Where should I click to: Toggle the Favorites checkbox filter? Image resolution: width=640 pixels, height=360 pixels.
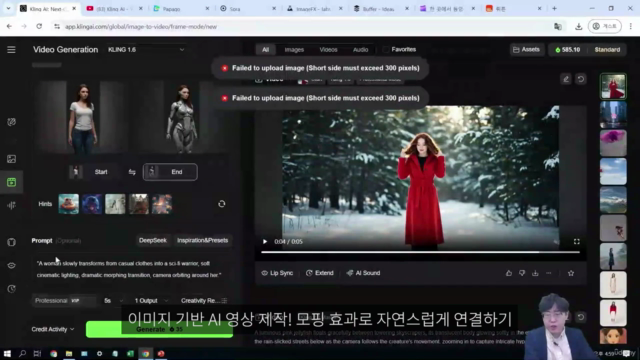(386, 50)
